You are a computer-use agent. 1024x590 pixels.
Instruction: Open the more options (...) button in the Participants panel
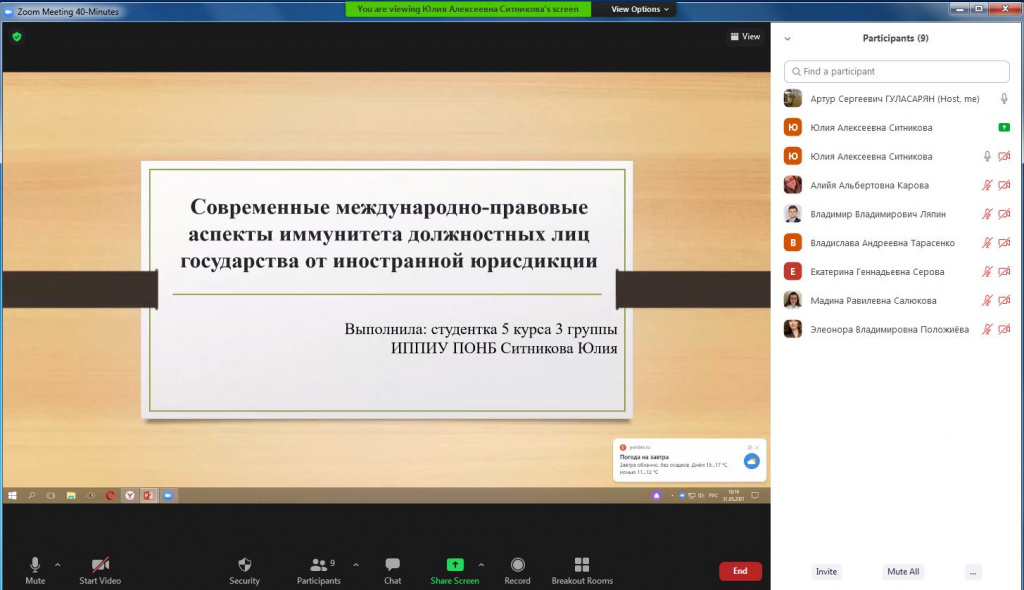(973, 572)
